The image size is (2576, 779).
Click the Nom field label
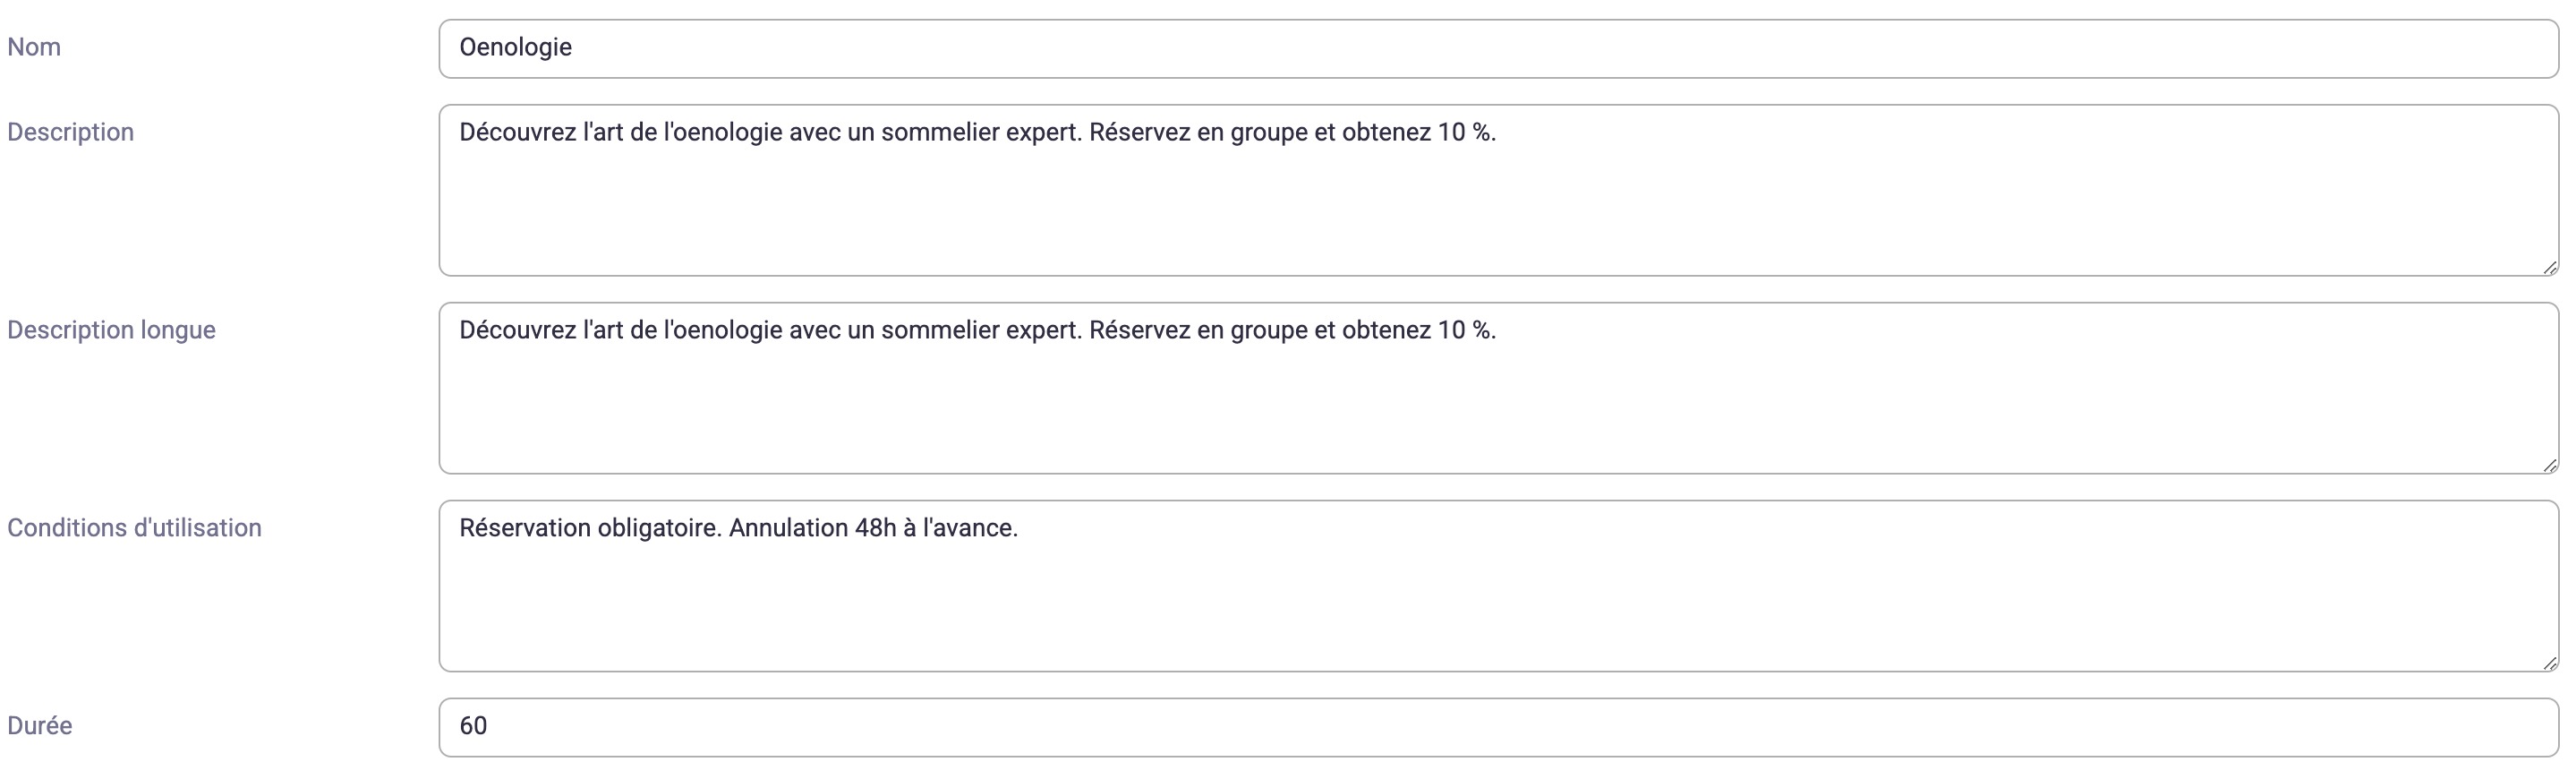click(x=34, y=47)
